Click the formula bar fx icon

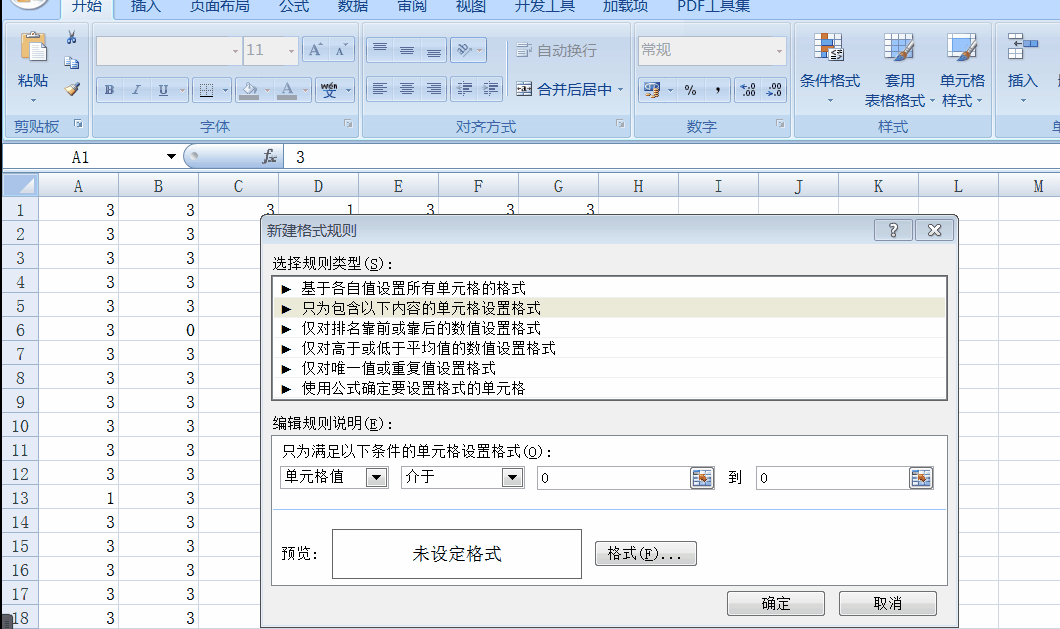tap(269, 157)
